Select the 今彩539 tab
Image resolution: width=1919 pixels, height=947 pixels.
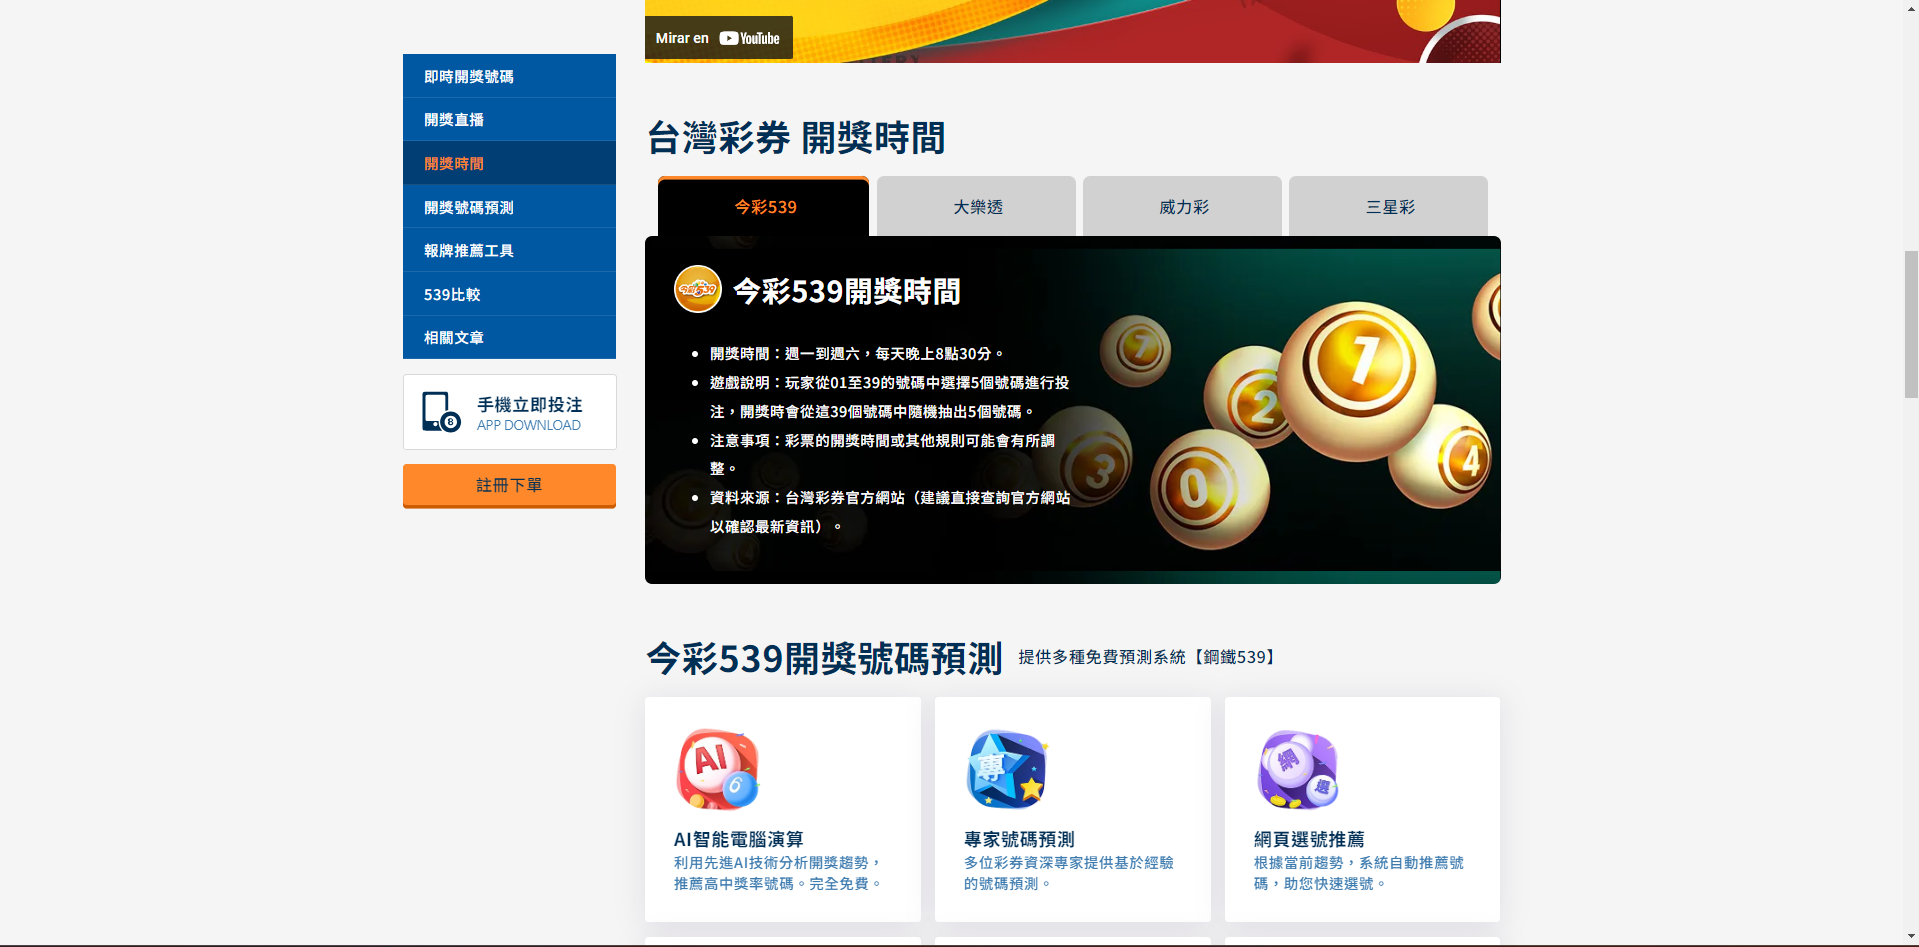(764, 207)
